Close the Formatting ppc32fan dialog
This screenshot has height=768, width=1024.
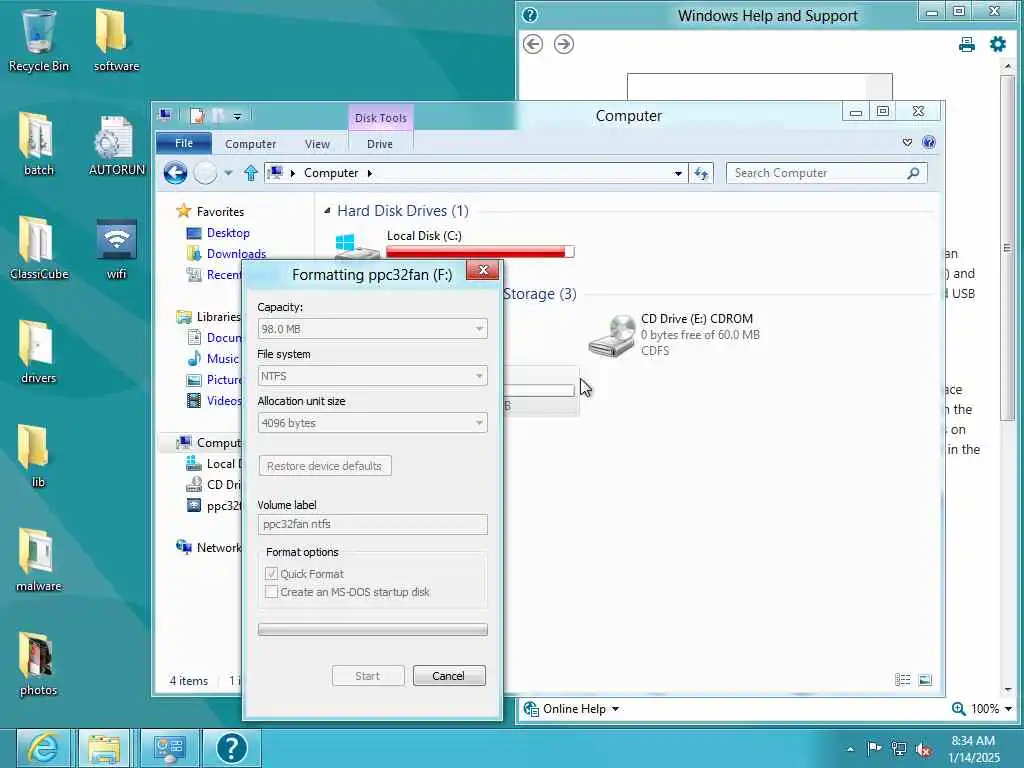(483, 270)
